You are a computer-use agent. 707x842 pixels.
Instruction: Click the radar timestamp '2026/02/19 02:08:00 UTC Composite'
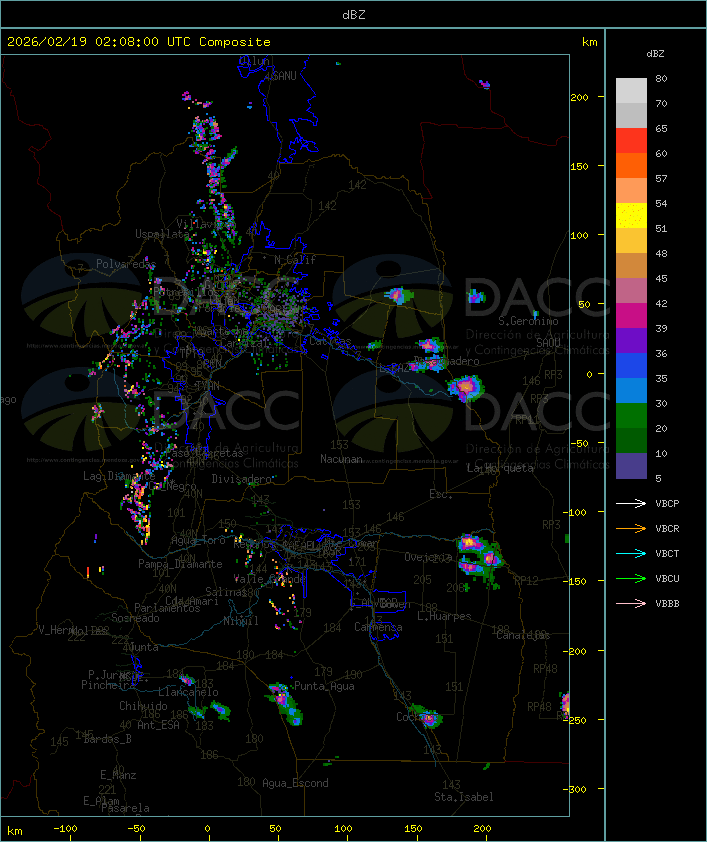[x=139, y=42]
